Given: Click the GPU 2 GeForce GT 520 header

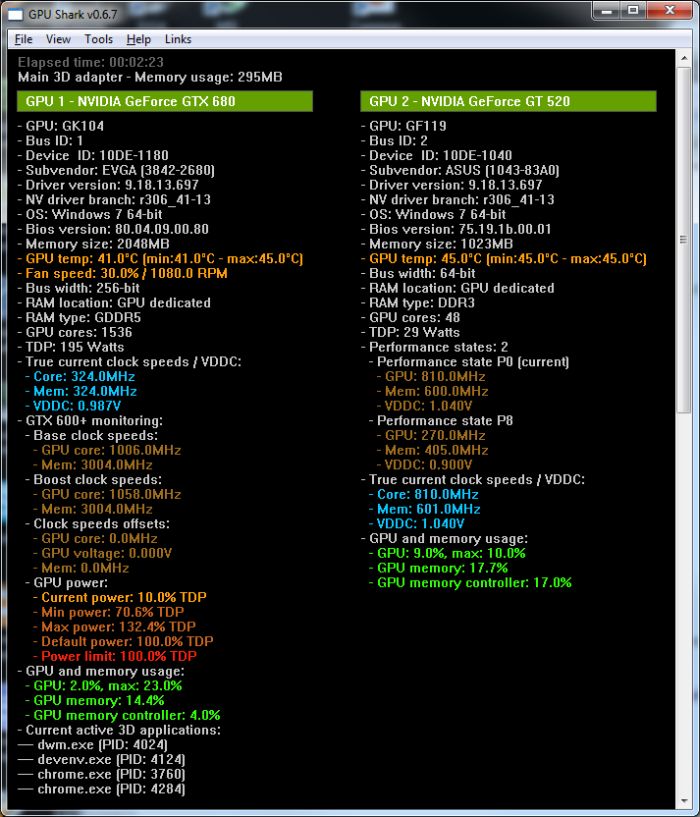Looking at the screenshot, I should tap(508, 101).
